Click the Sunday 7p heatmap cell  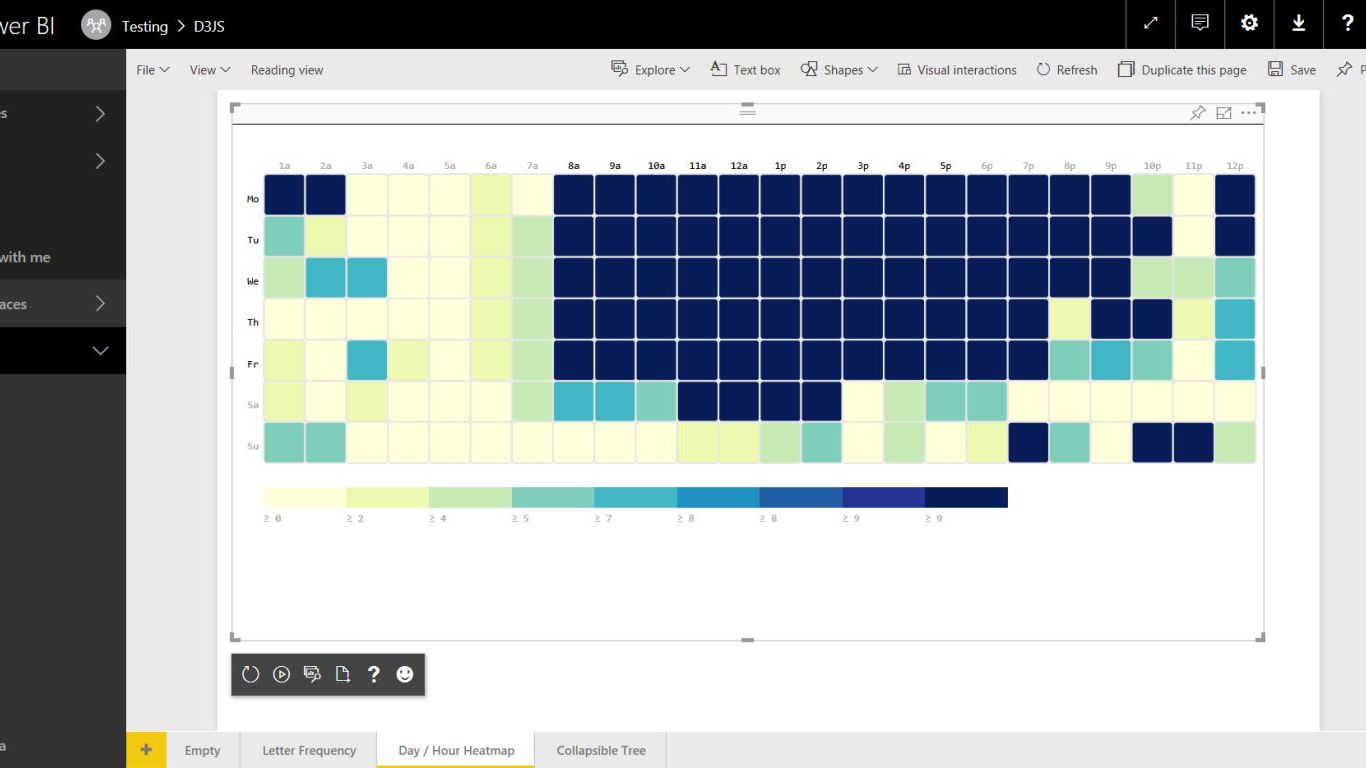coord(1028,442)
